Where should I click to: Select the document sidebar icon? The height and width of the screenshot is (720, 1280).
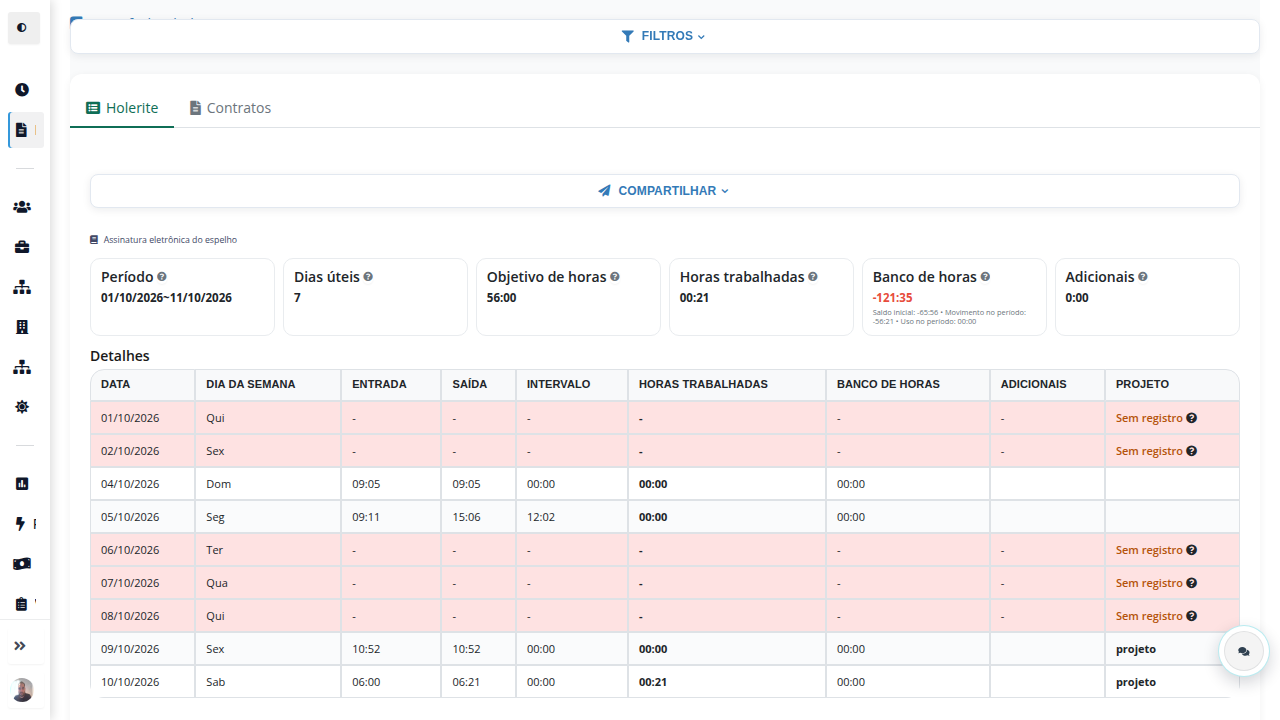(x=22, y=130)
